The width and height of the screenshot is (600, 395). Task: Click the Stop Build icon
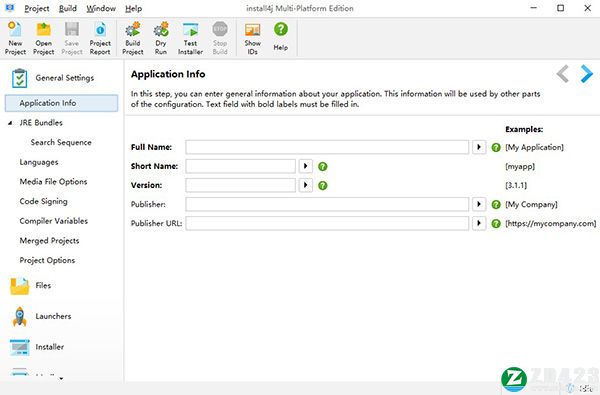coord(220,38)
